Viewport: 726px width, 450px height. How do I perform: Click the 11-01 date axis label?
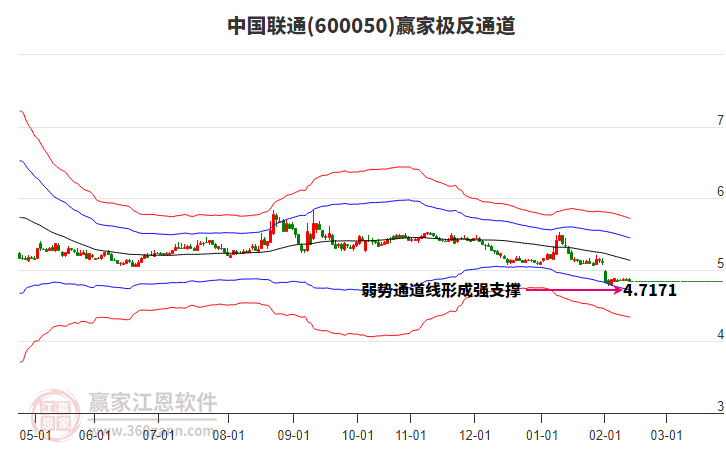pos(411,435)
